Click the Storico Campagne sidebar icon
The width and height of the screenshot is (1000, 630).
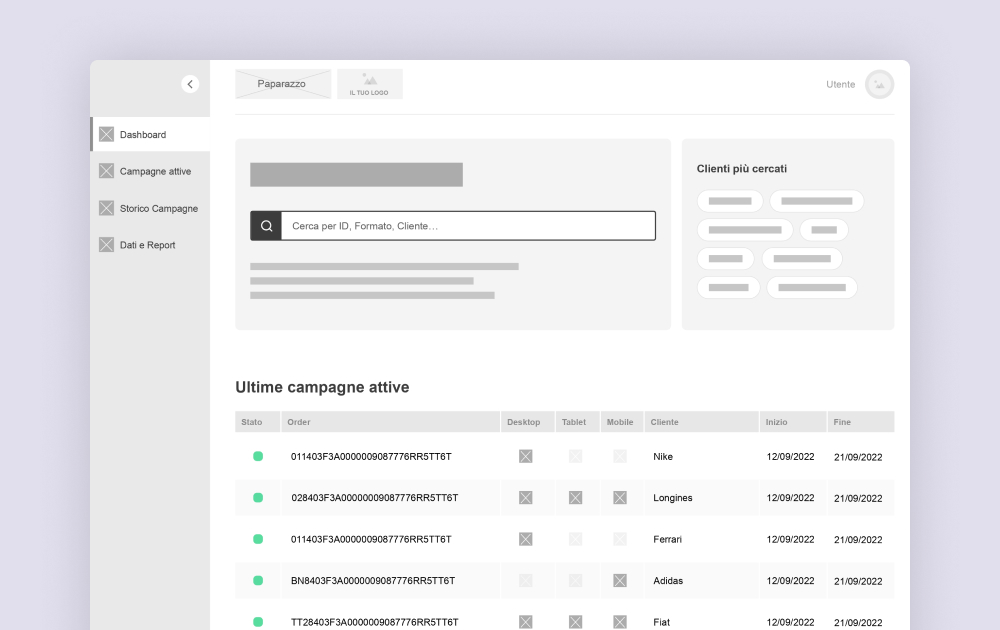pos(106,208)
